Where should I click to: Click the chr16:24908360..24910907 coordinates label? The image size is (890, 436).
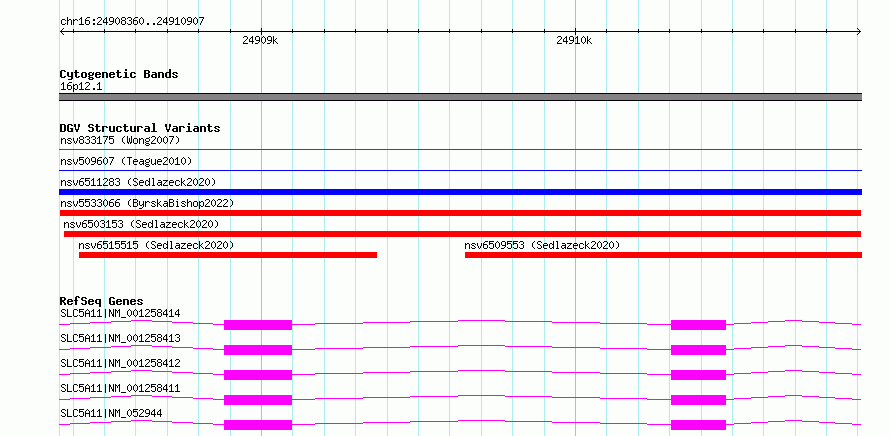coord(132,22)
